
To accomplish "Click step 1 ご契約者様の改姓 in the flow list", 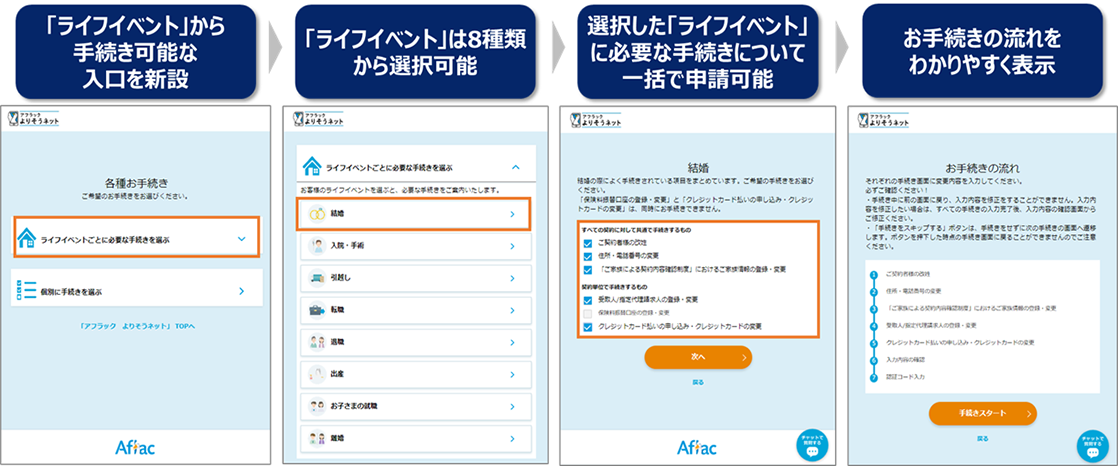I will point(907,274).
